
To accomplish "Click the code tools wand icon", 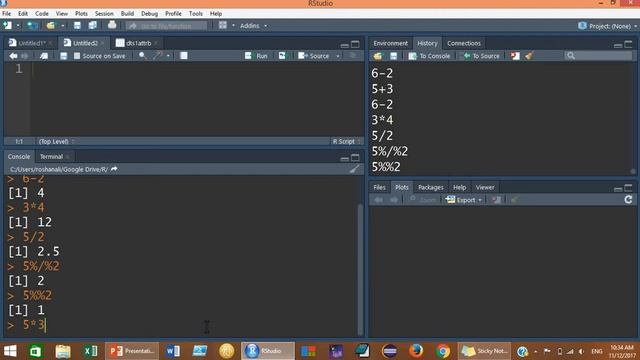I will pyautogui.click(x=158, y=56).
